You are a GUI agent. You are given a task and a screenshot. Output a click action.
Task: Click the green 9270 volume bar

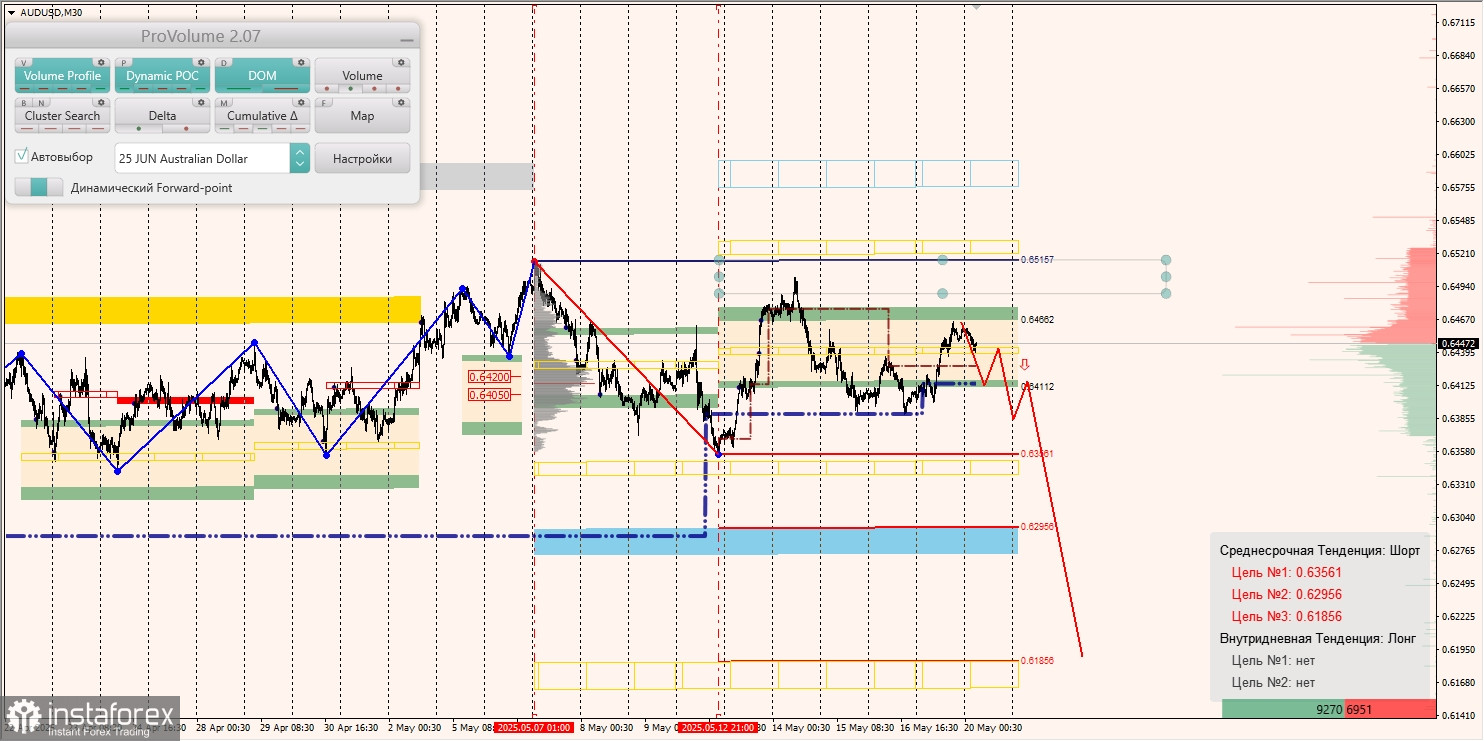[x=1284, y=709]
